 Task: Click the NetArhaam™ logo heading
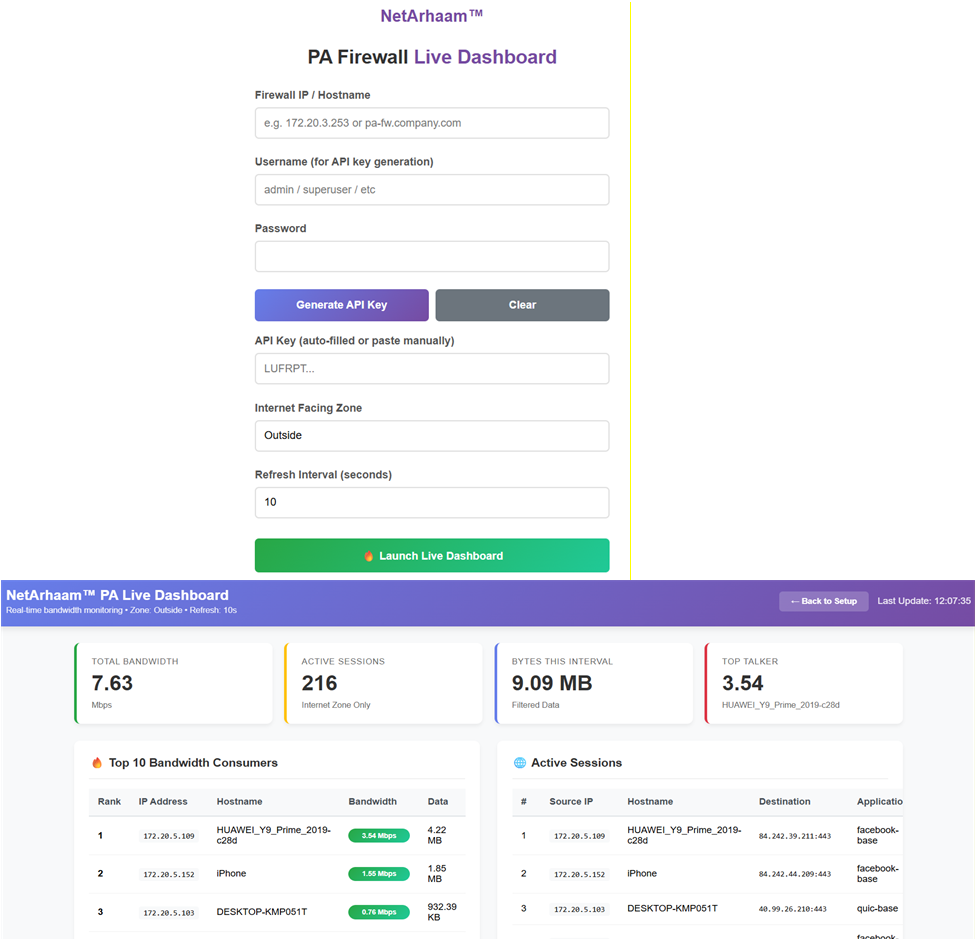(x=431, y=15)
